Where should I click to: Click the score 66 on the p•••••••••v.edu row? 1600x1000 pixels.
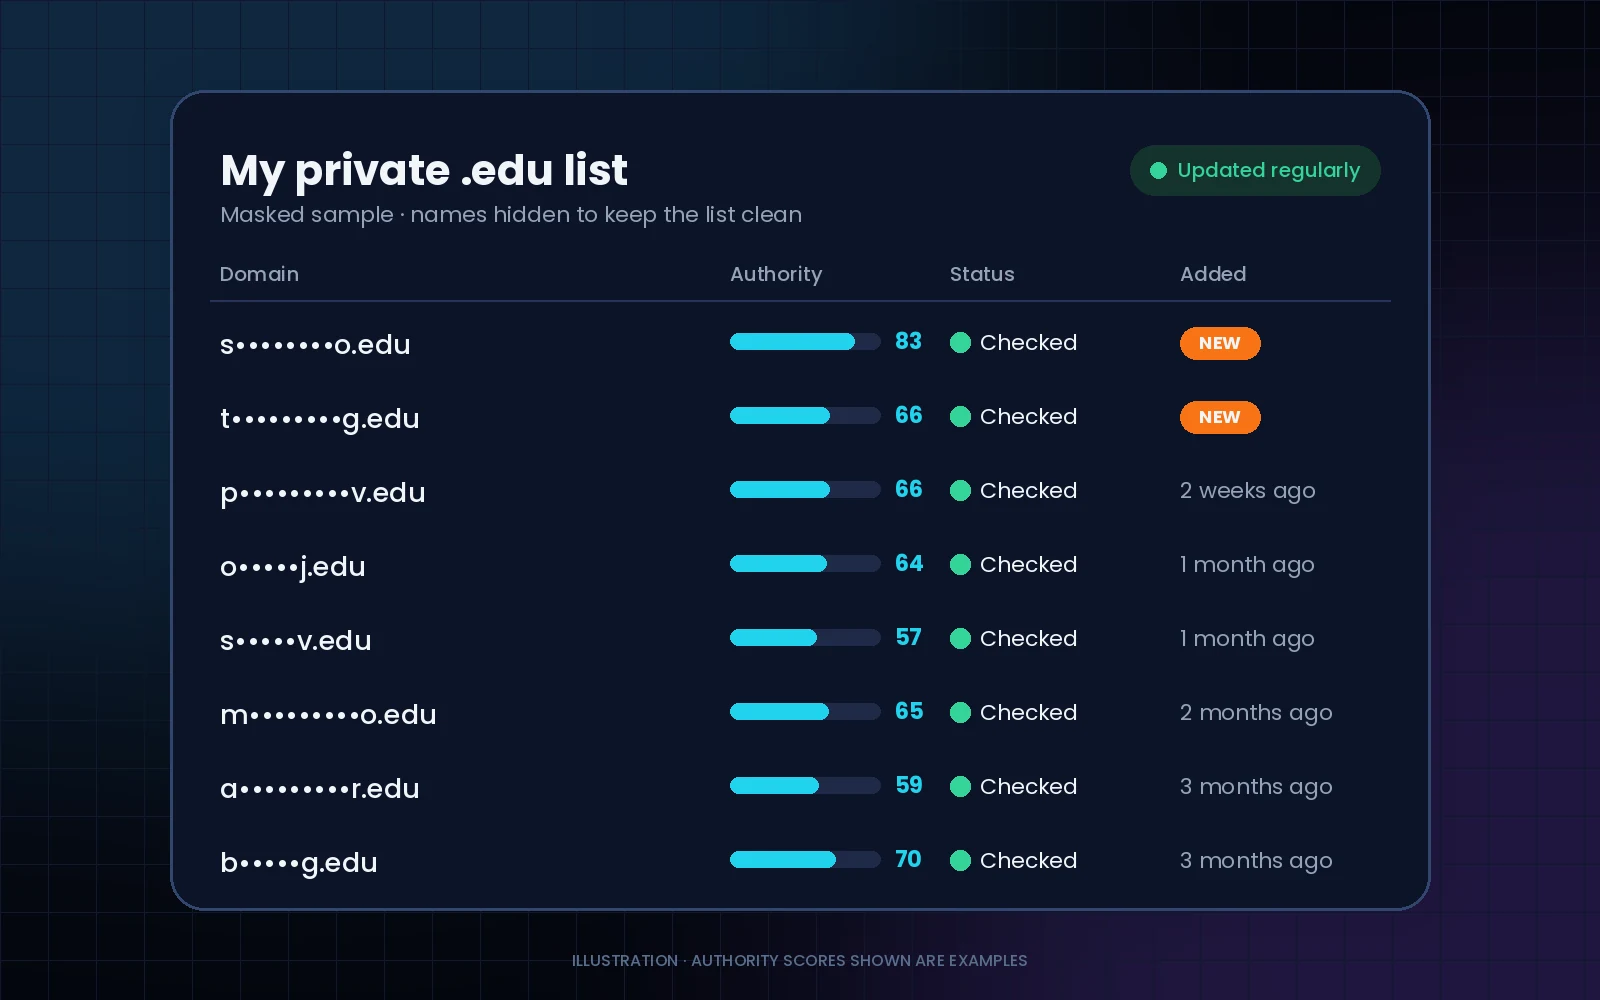[x=909, y=490]
